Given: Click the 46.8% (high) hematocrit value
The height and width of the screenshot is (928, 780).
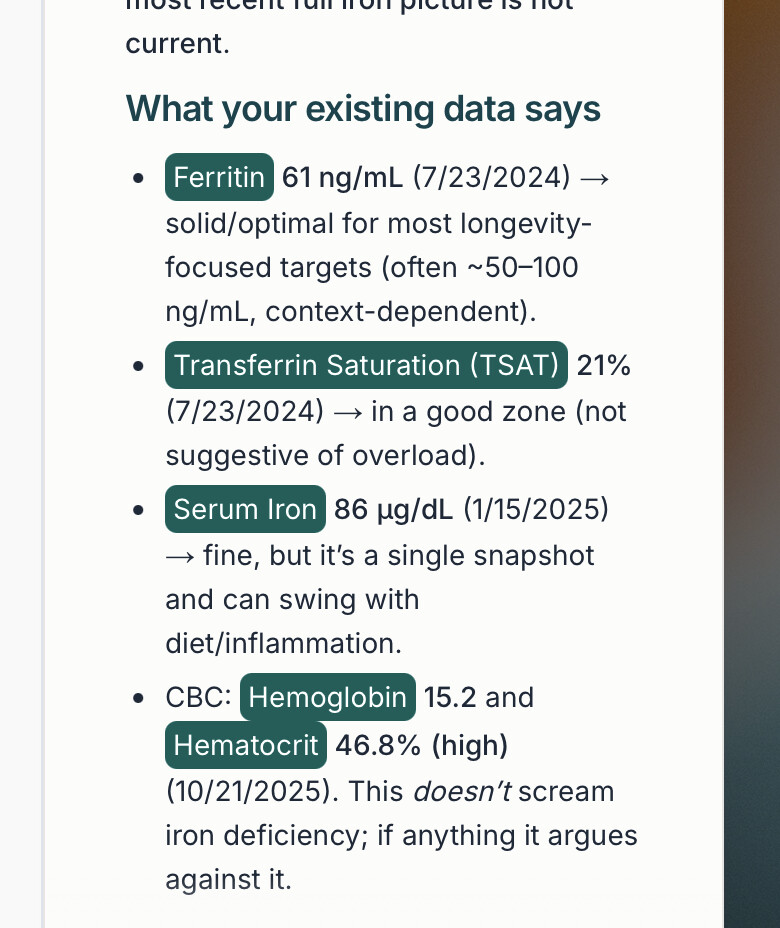Looking at the screenshot, I should point(422,745).
